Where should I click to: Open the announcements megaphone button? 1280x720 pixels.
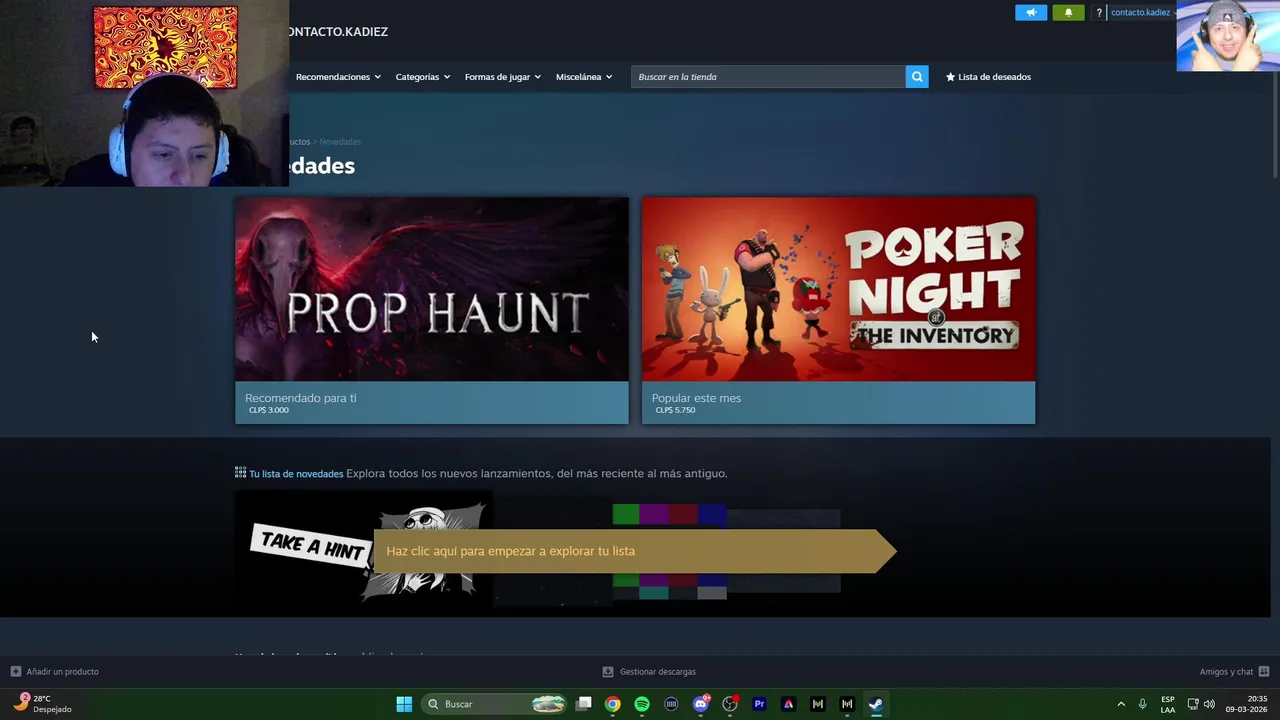point(1031,13)
